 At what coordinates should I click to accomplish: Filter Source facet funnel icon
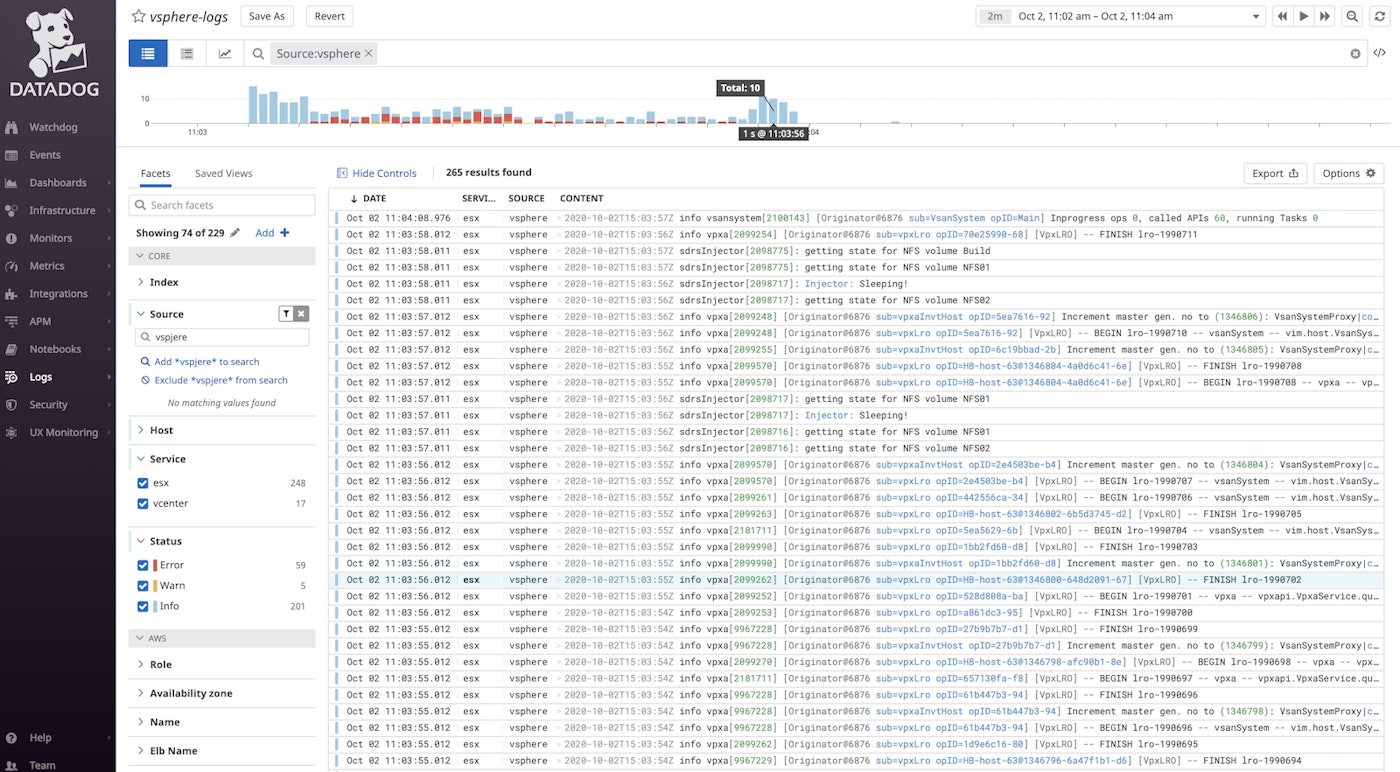point(286,314)
